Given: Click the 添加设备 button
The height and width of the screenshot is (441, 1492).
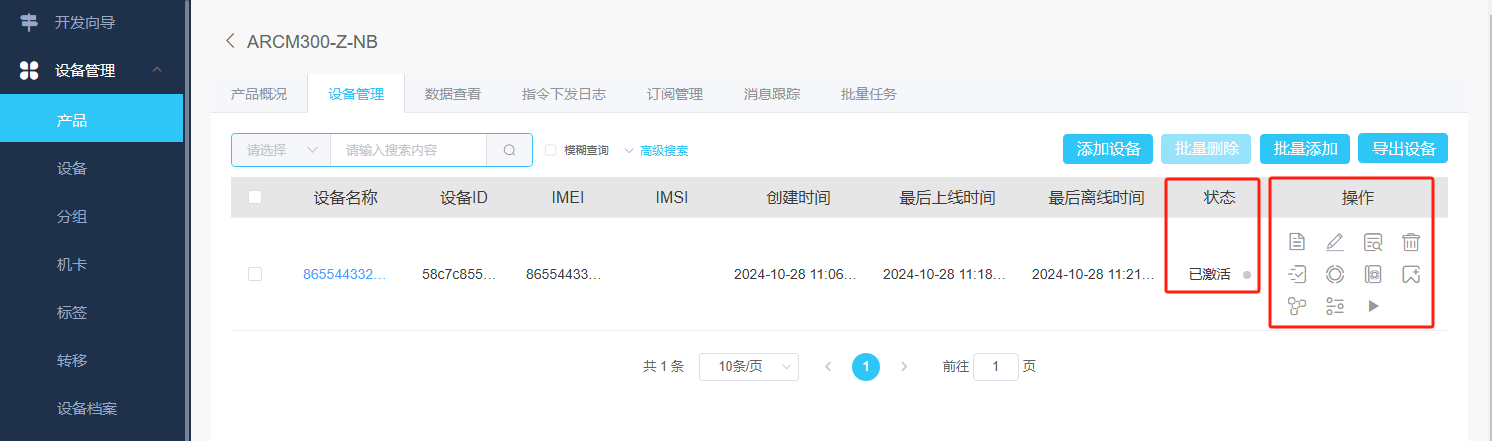Looking at the screenshot, I should [x=1108, y=149].
